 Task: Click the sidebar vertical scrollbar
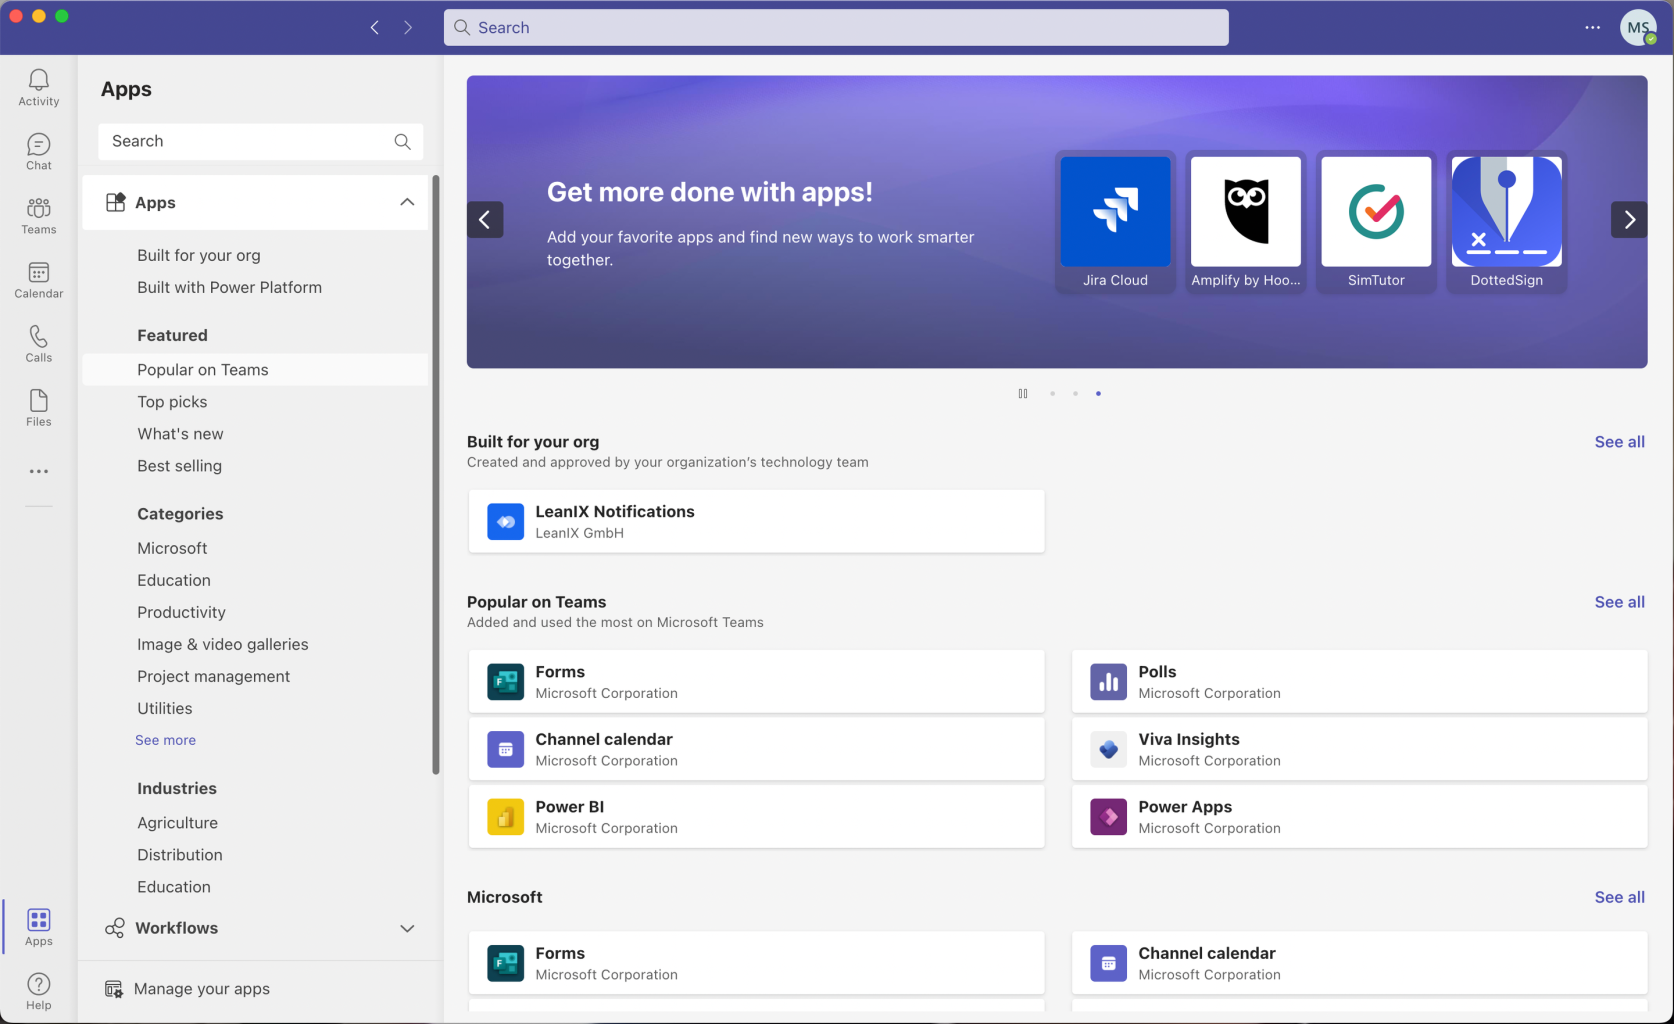coord(435,475)
